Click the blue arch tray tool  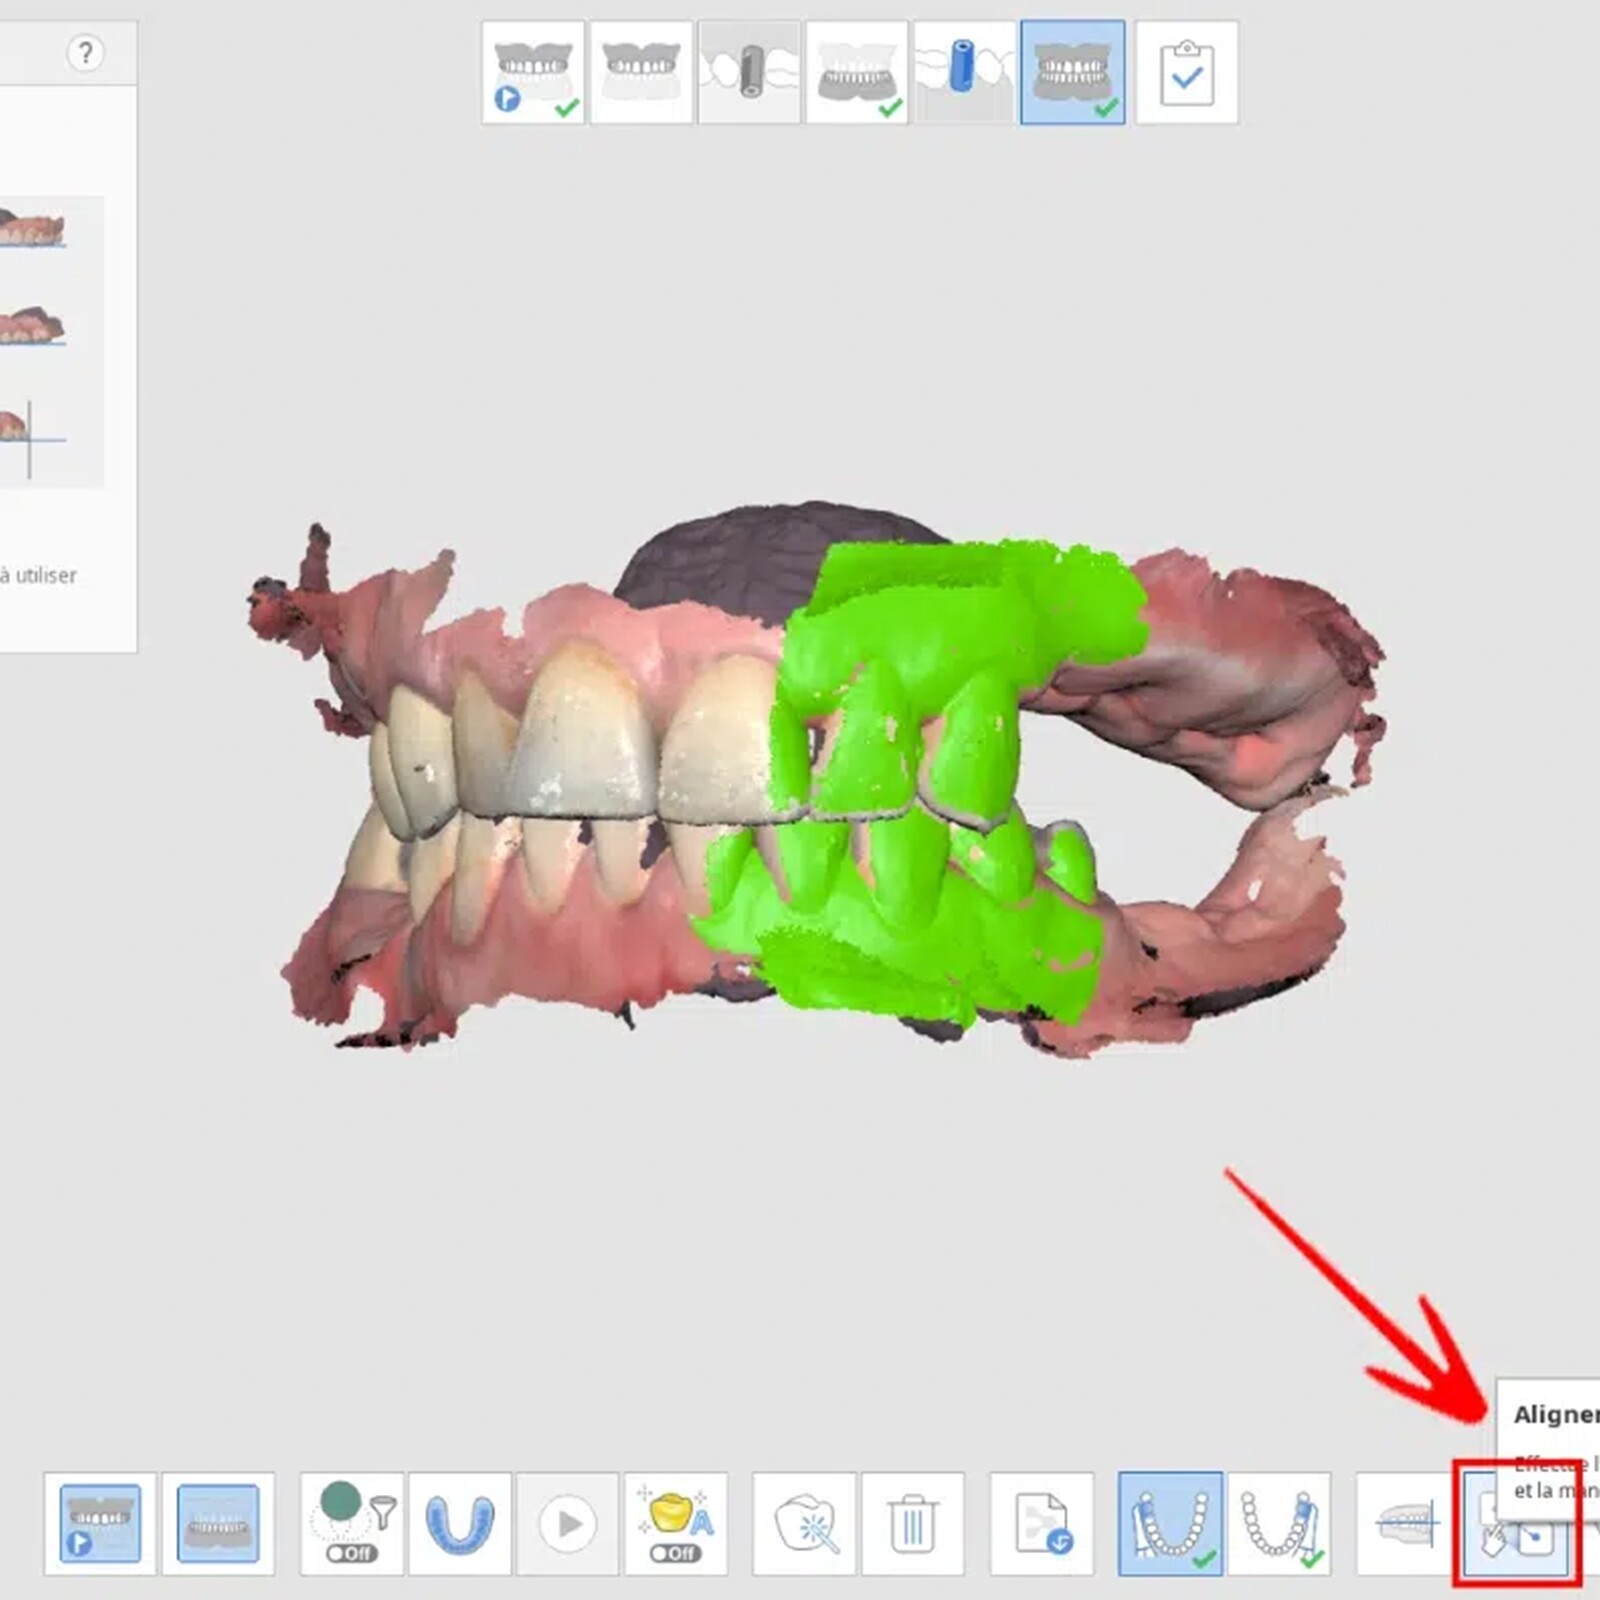[460, 1523]
